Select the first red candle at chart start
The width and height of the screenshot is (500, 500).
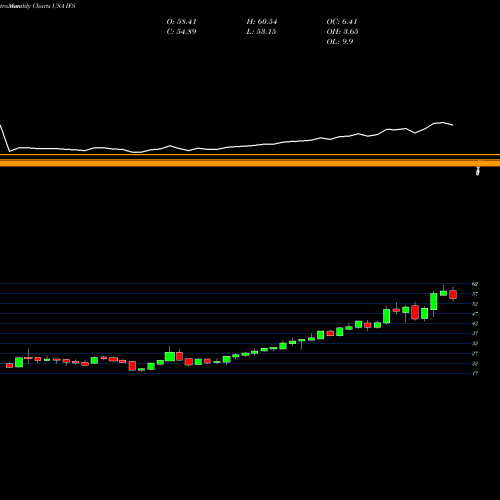(x=9, y=366)
